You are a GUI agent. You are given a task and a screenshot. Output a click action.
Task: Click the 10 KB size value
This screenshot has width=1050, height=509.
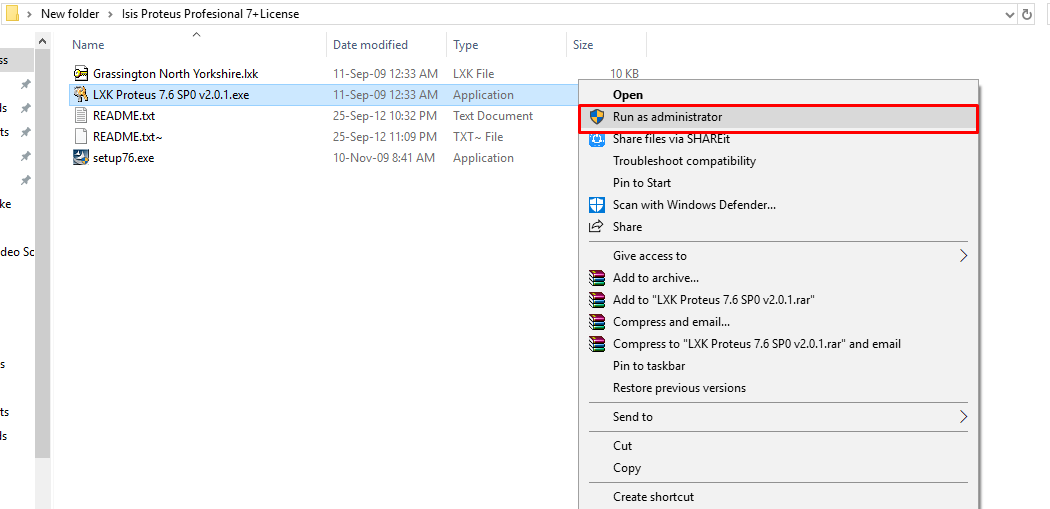(x=624, y=74)
